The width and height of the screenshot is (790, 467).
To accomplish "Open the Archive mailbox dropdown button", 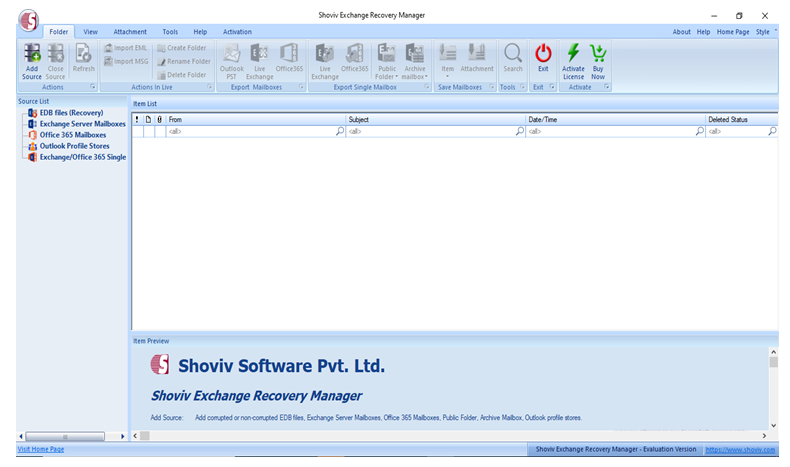I will tap(415, 61).
